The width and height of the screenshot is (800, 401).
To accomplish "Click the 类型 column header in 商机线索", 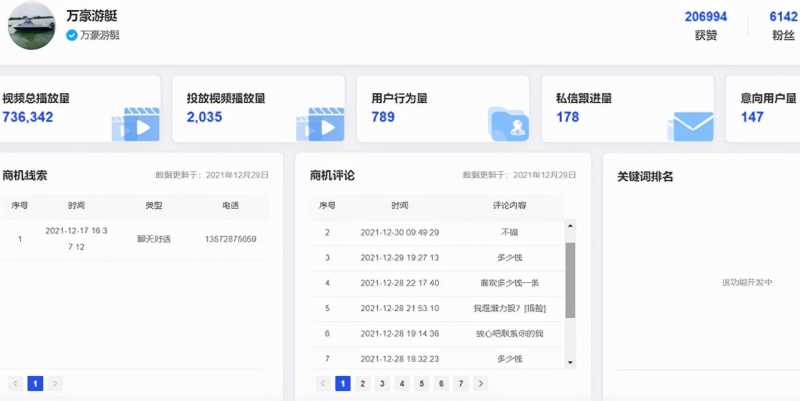I will [154, 206].
